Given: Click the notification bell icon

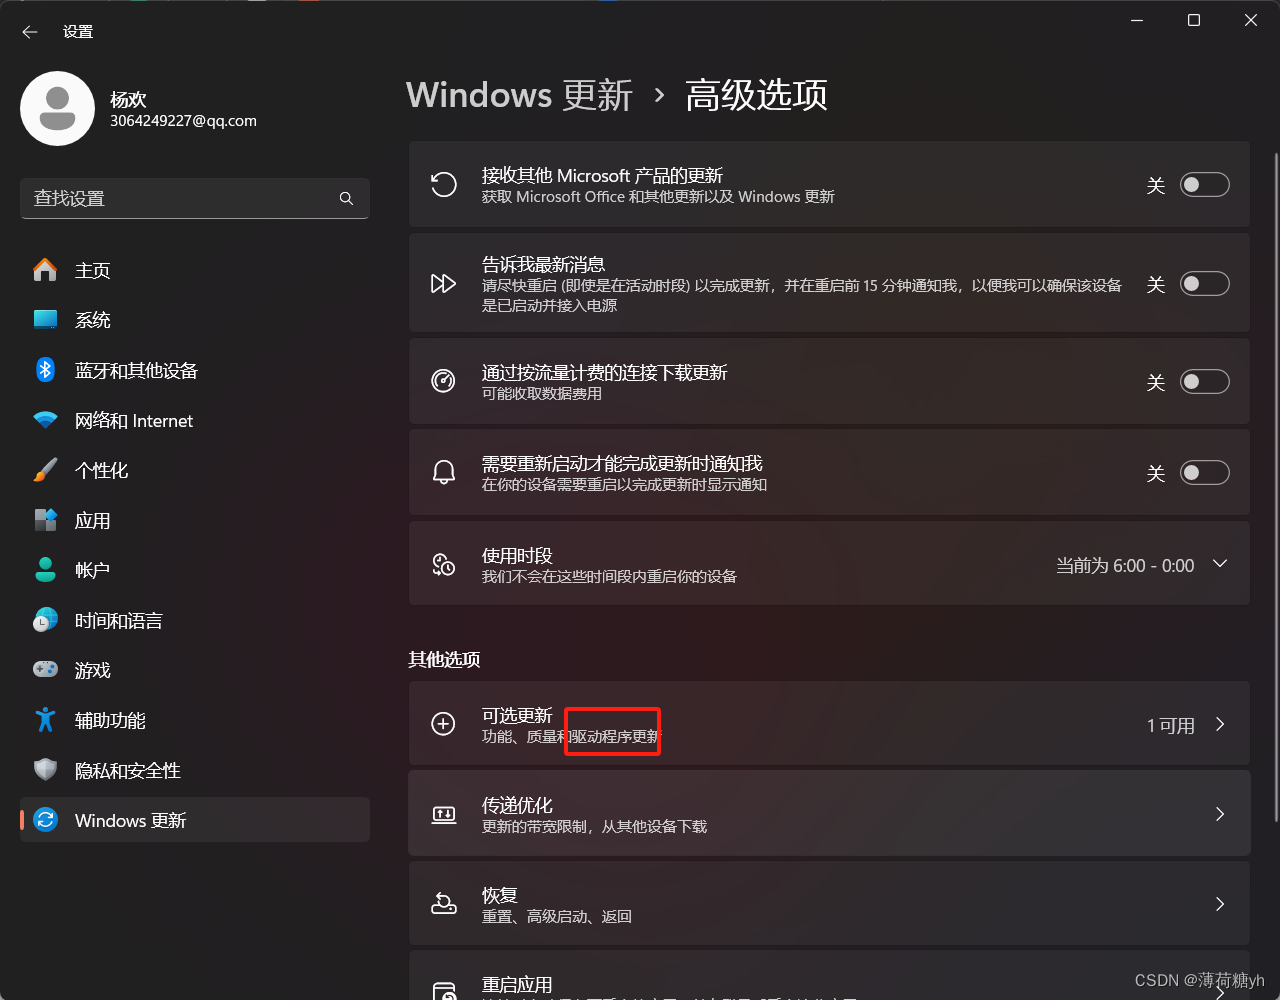Looking at the screenshot, I should 443,472.
